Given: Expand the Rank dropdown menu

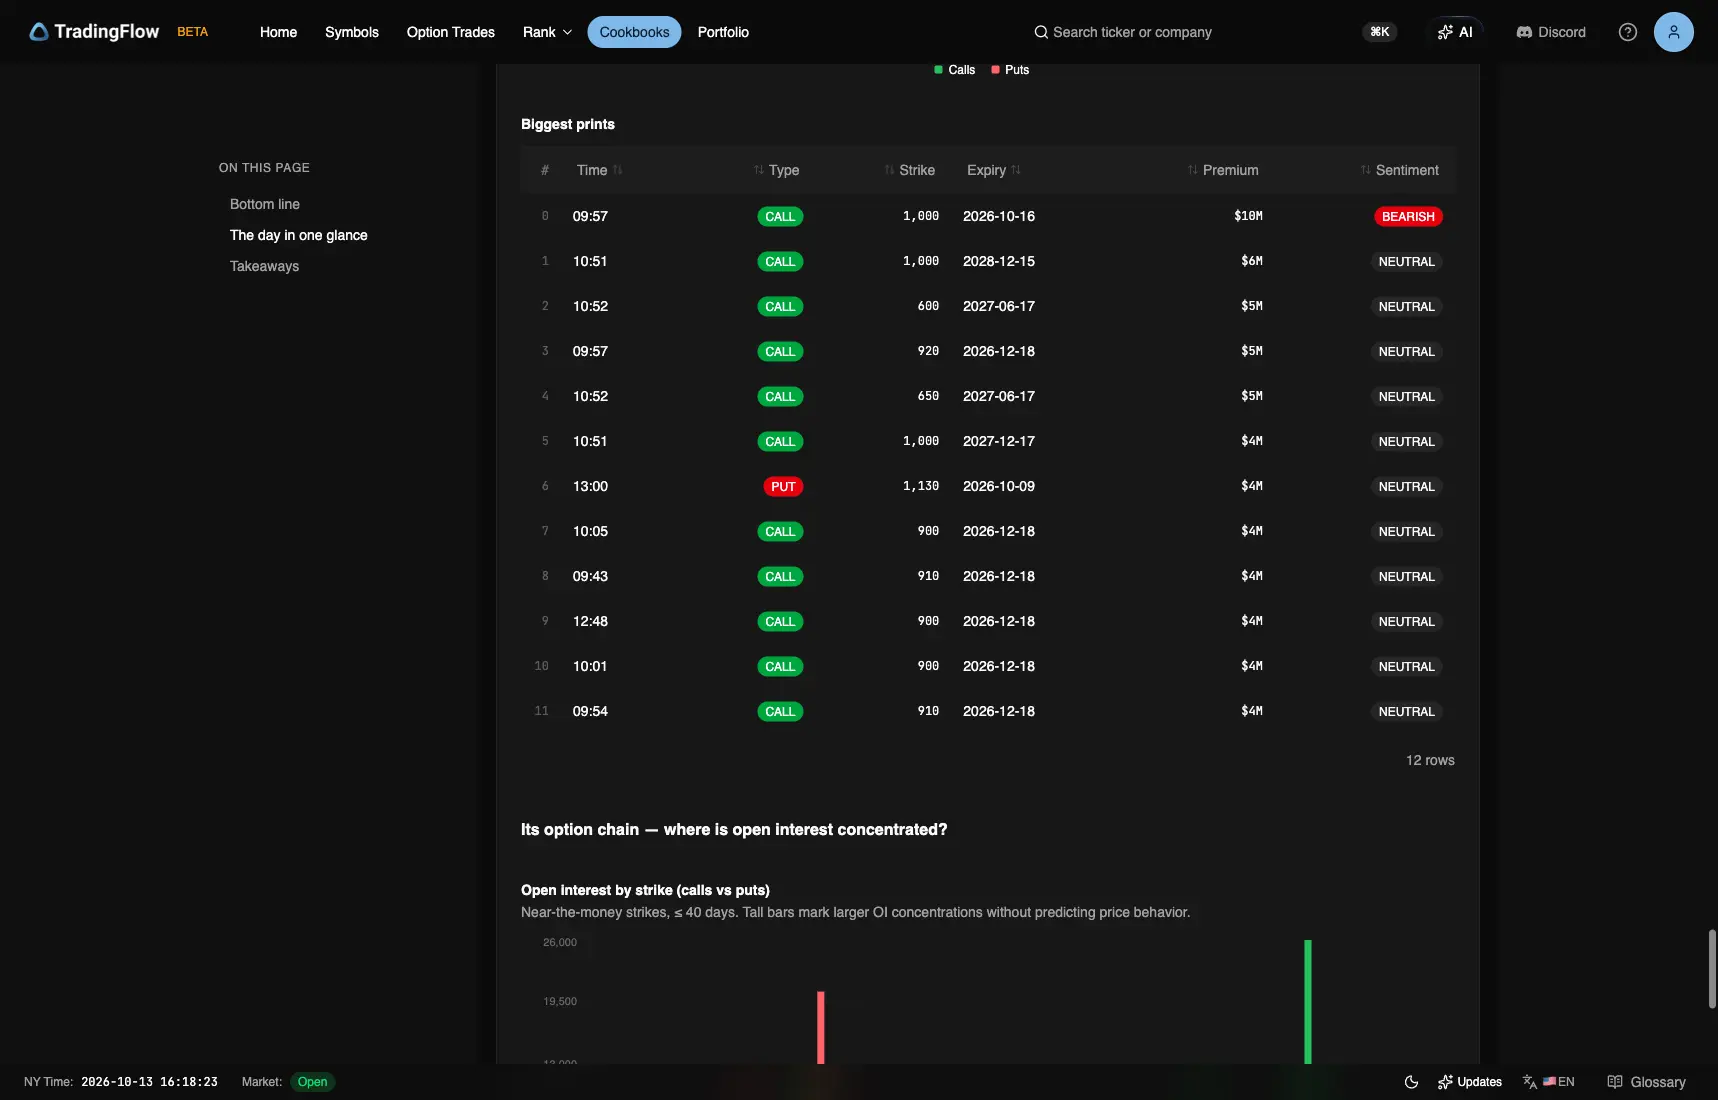Looking at the screenshot, I should [x=548, y=32].
